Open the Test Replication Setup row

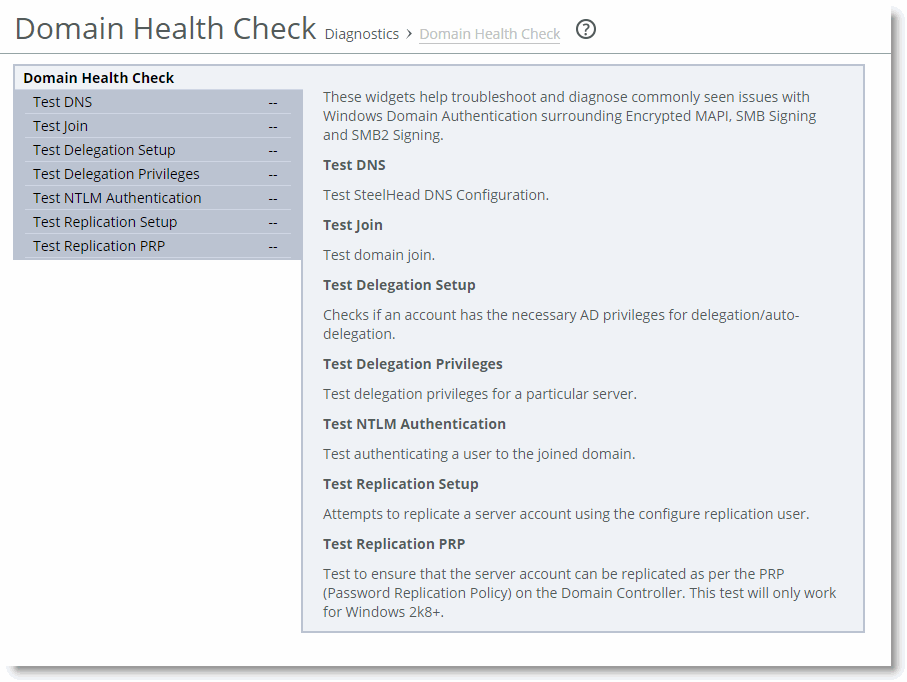[x=157, y=222]
